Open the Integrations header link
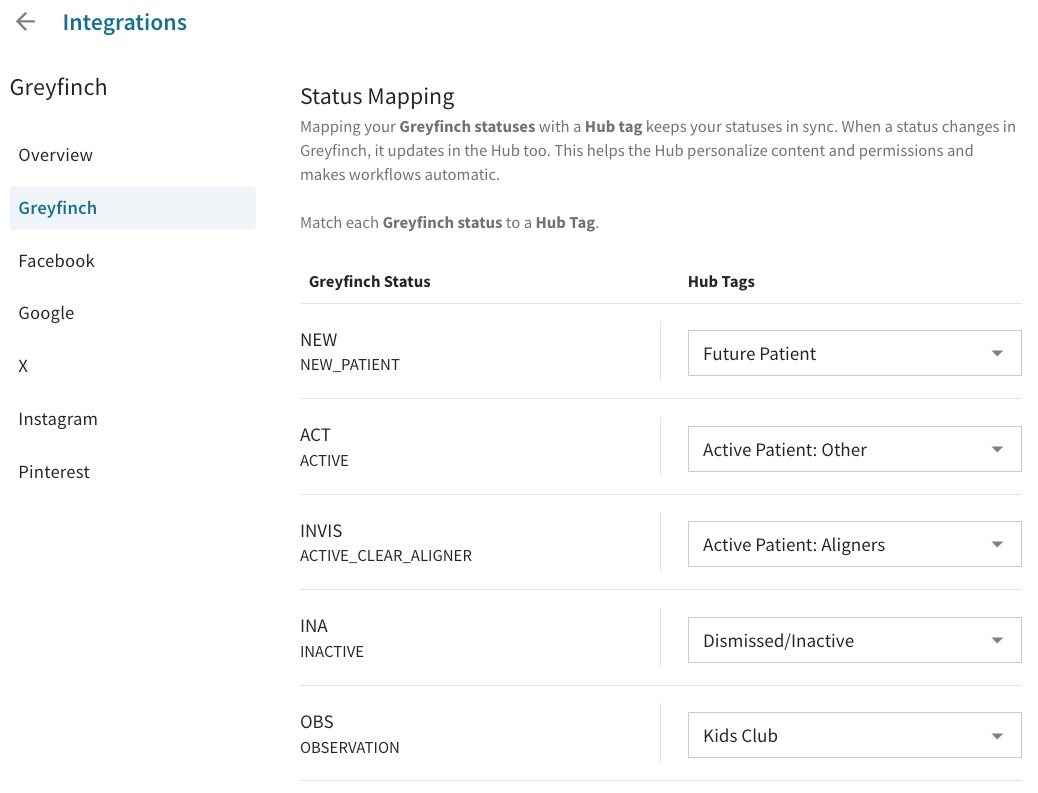 tap(124, 23)
